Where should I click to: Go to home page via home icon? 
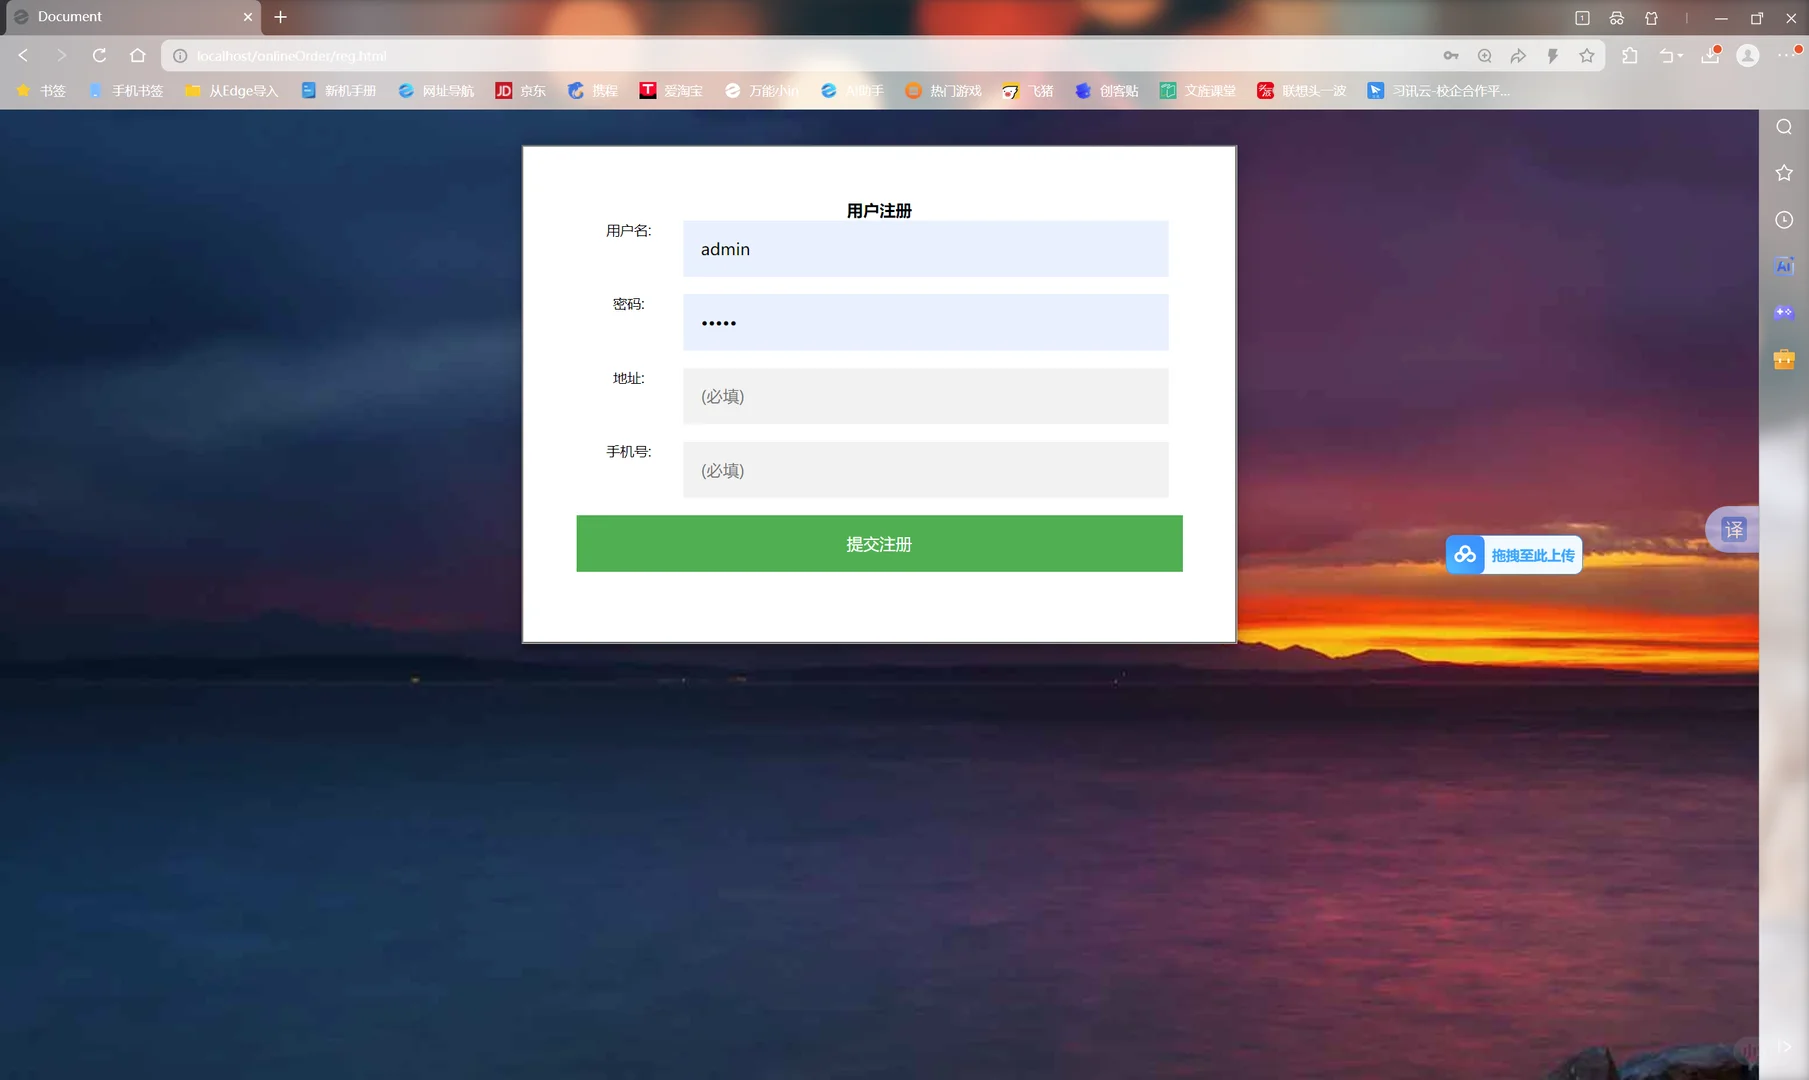tap(137, 55)
